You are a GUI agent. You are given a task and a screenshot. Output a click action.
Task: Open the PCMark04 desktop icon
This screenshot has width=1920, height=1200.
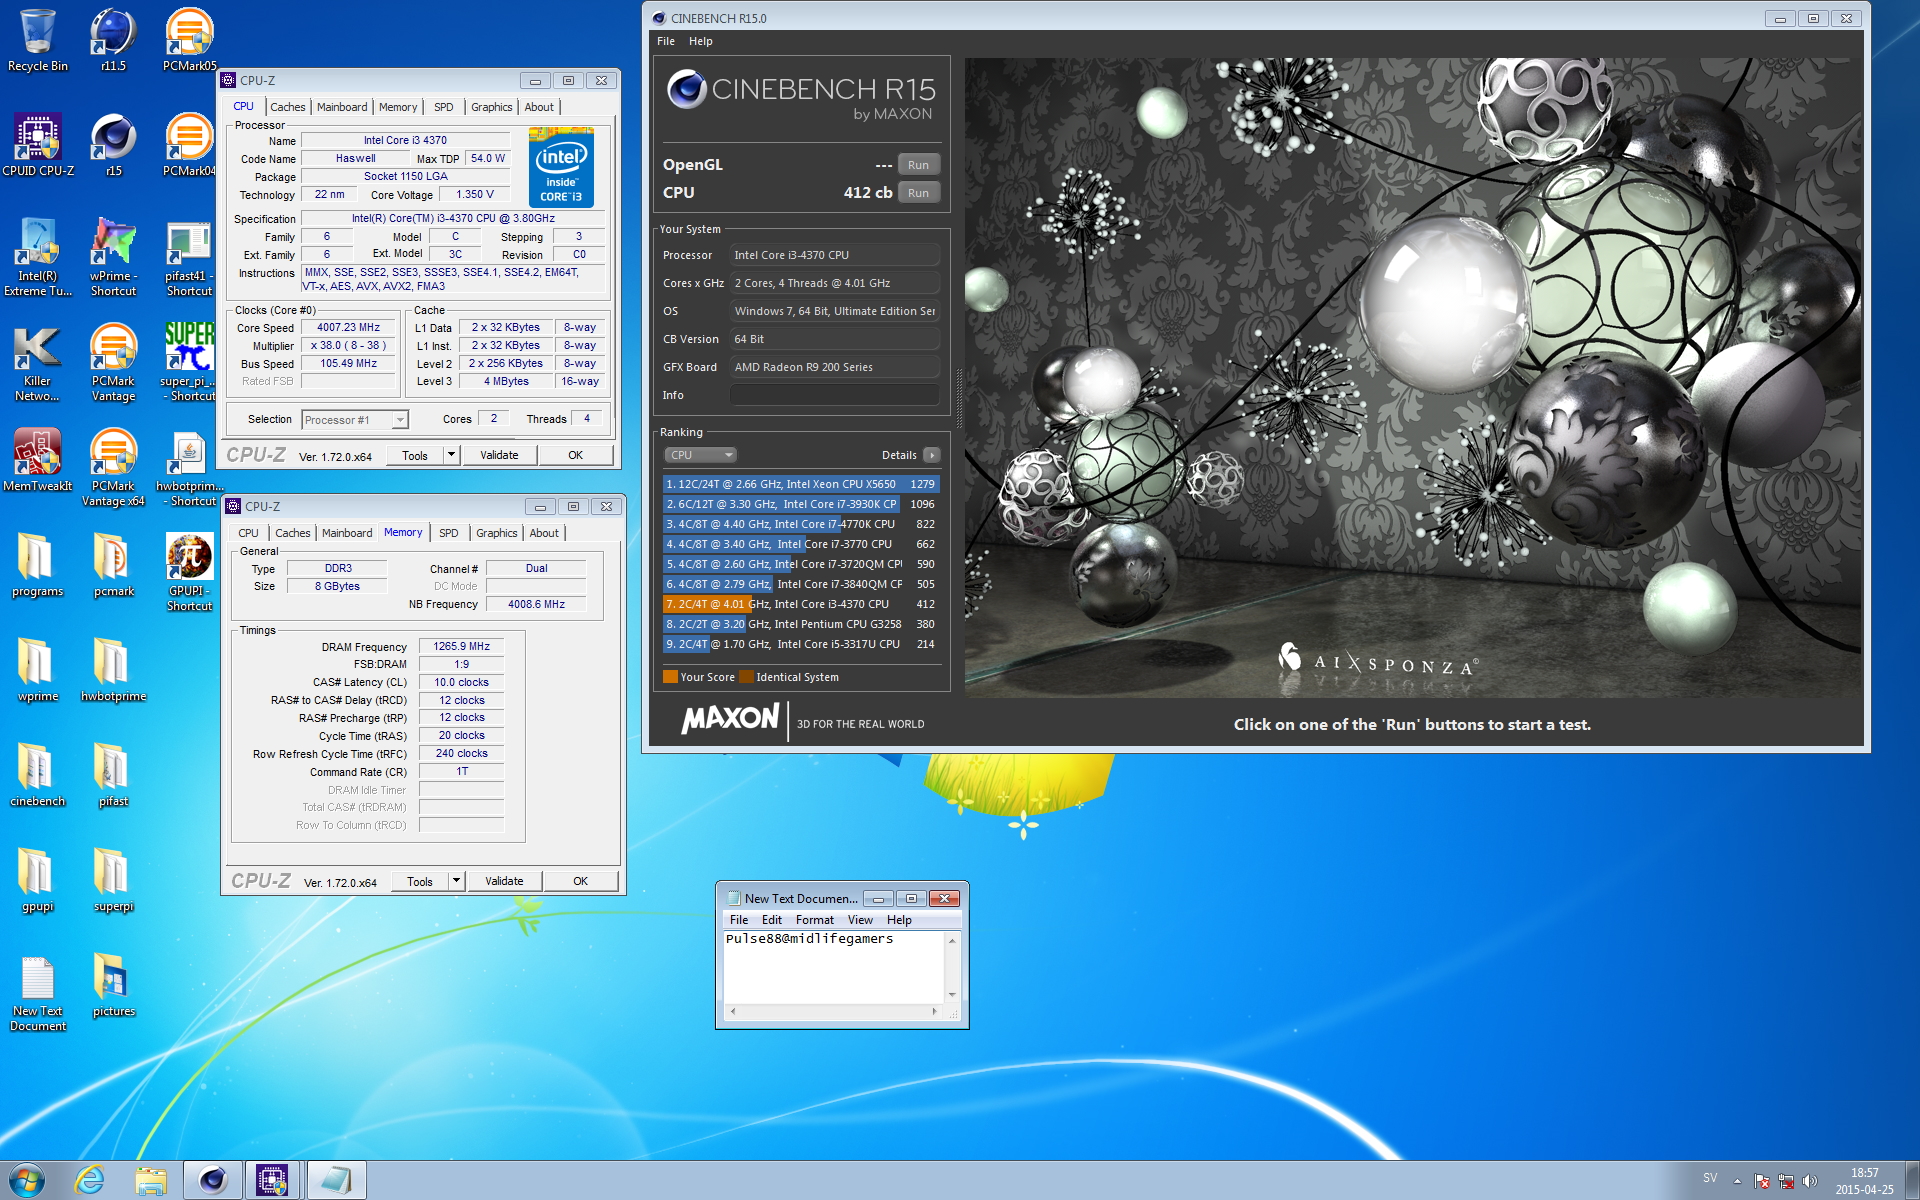click(x=189, y=145)
